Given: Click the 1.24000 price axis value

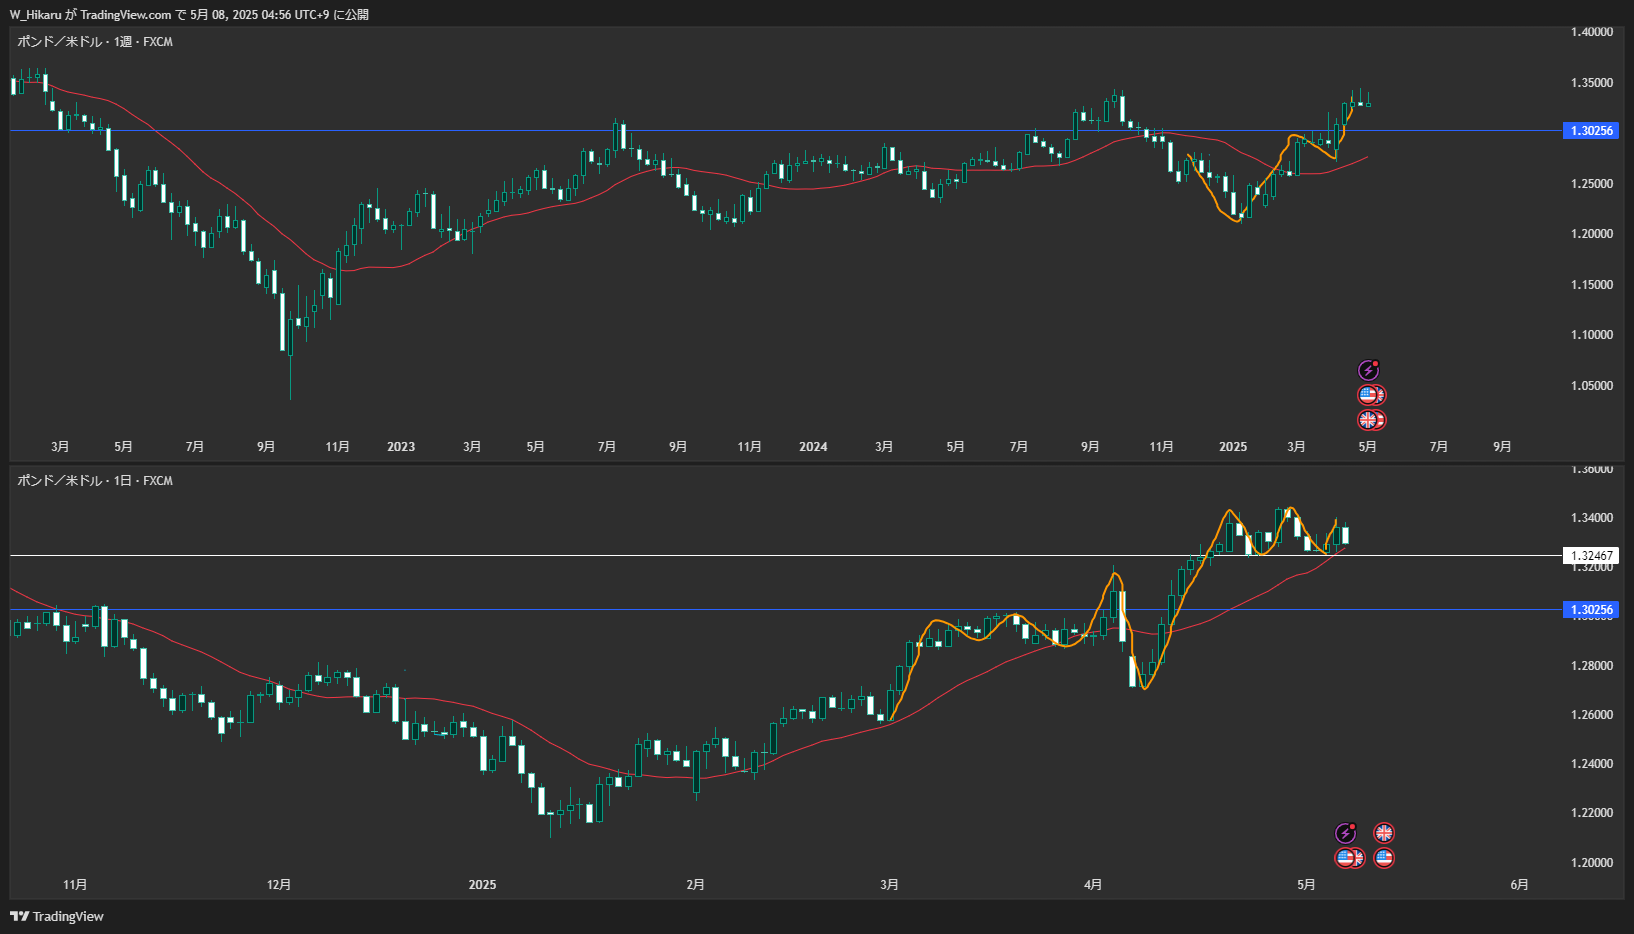Looking at the screenshot, I should coord(1591,764).
